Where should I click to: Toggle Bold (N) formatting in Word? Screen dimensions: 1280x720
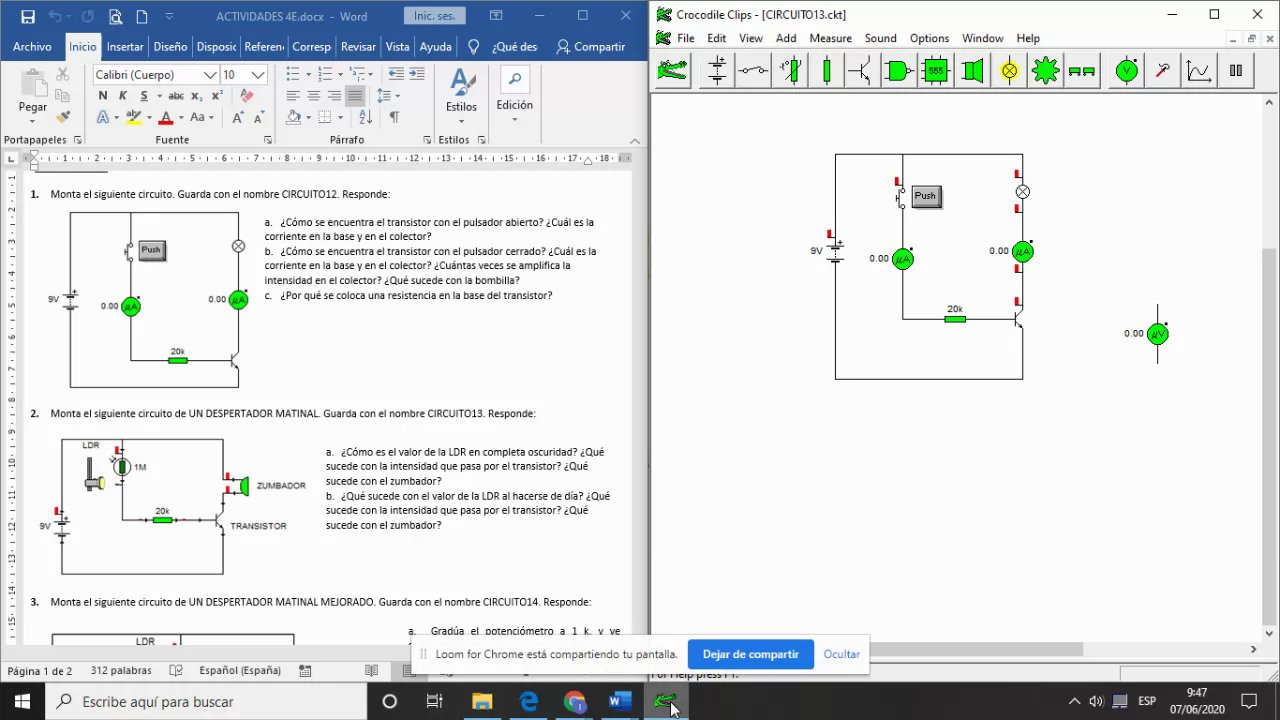click(x=103, y=96)
